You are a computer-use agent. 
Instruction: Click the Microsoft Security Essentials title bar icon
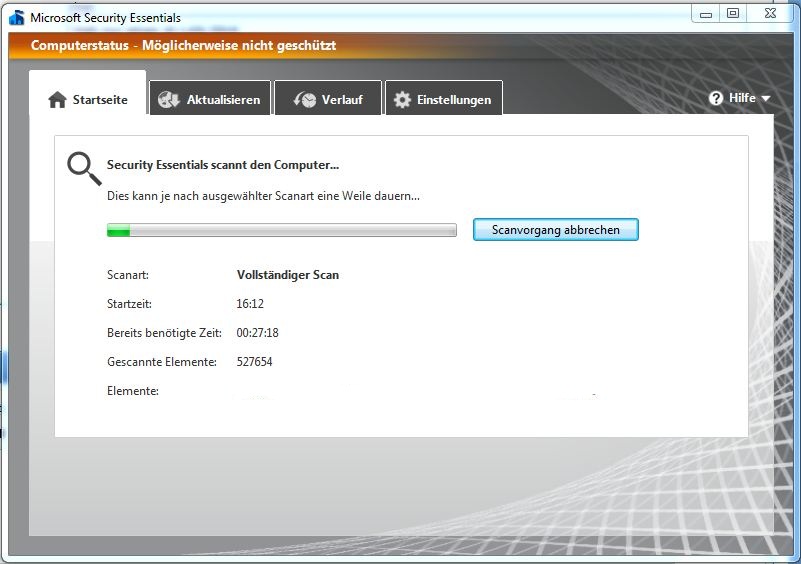[17, 17]
